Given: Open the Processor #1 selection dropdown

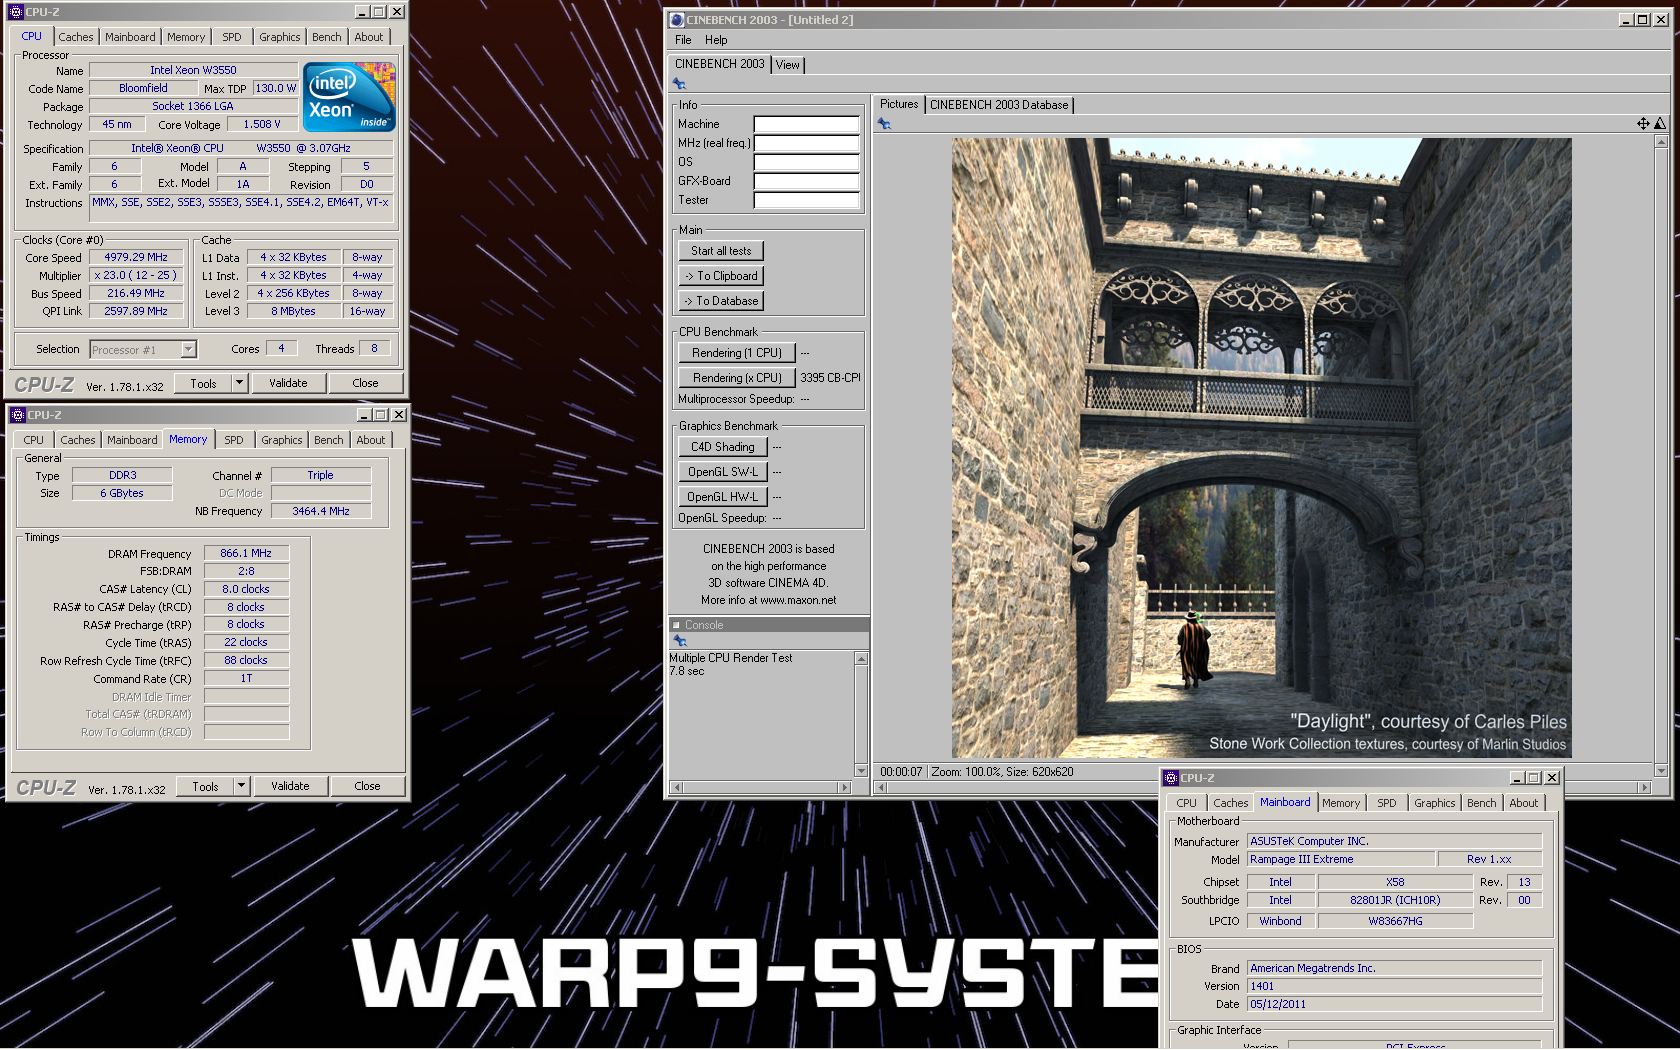Looking at the screenshot, I should (189, 350).
